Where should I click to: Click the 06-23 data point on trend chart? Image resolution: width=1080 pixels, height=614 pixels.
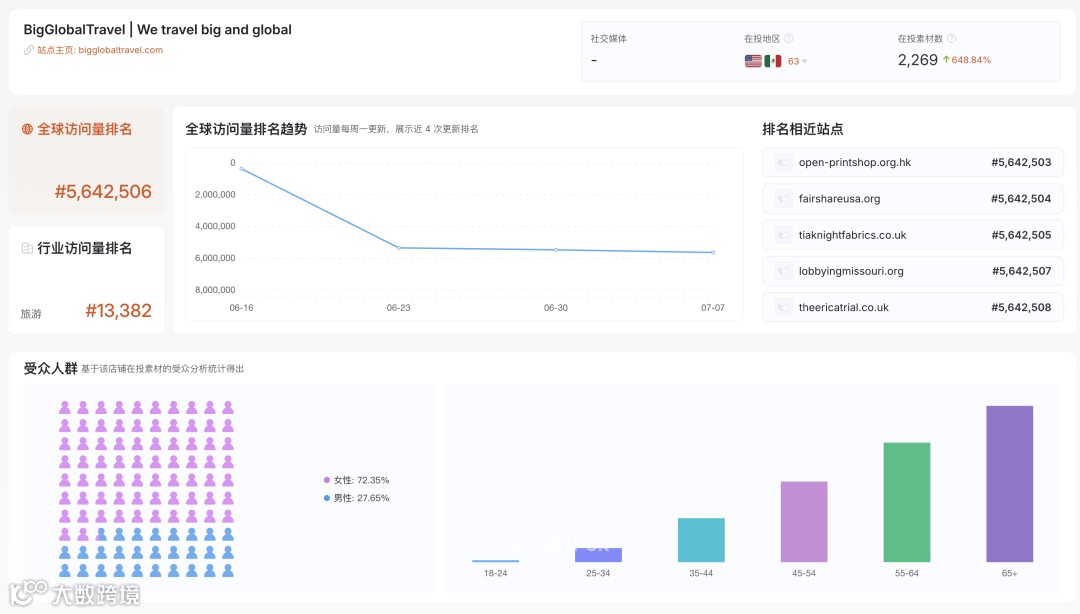point(399,247)
